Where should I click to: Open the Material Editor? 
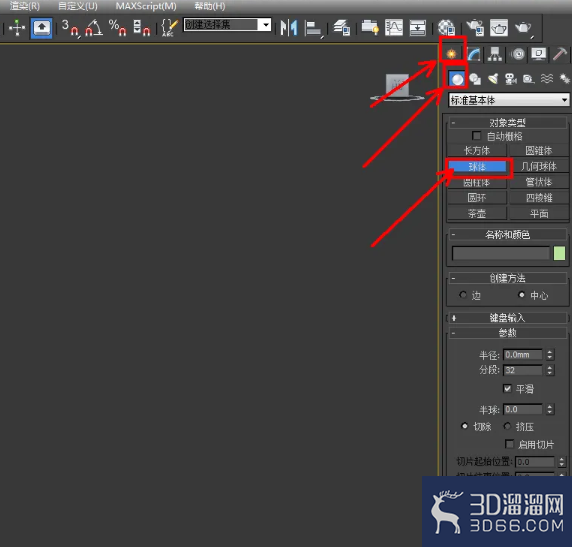[x=447, y=28]
